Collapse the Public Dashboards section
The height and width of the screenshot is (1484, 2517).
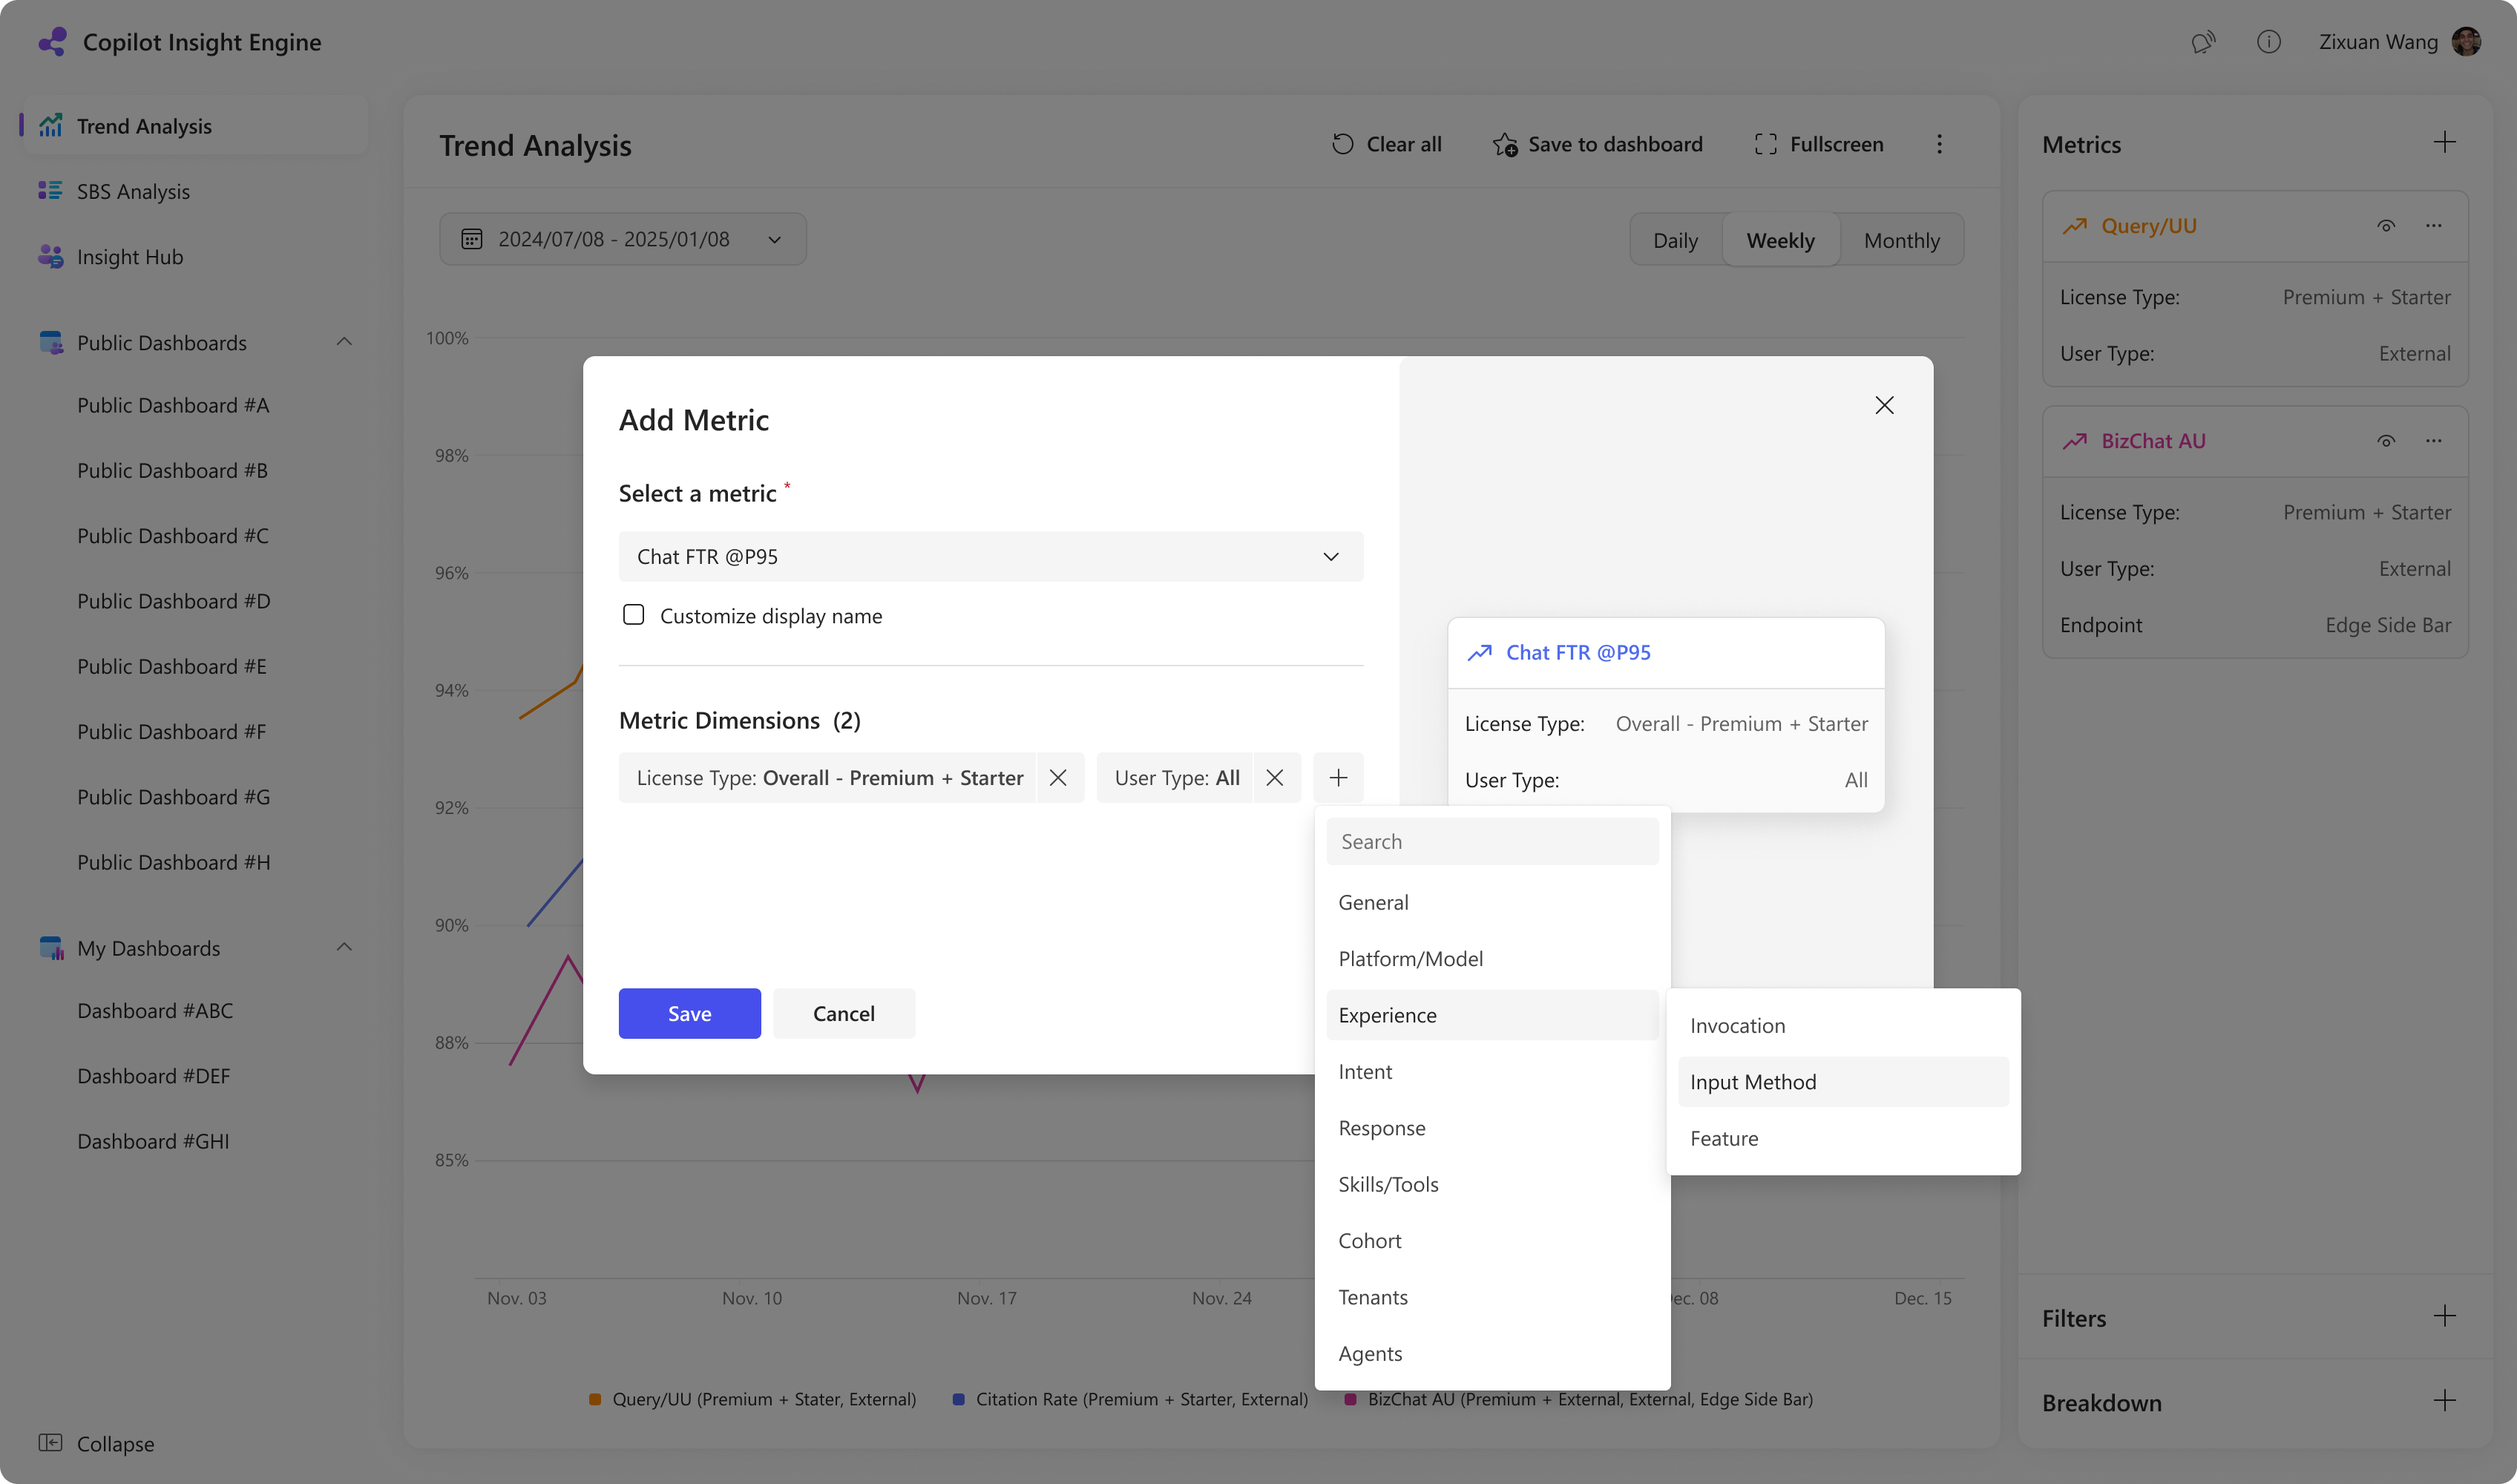click(344, 342)
